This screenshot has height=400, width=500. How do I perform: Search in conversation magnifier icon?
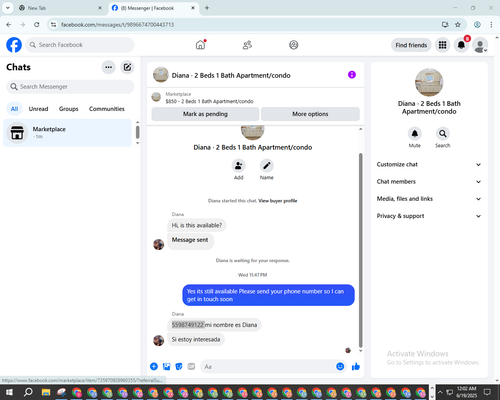click(x=443, y=134)
